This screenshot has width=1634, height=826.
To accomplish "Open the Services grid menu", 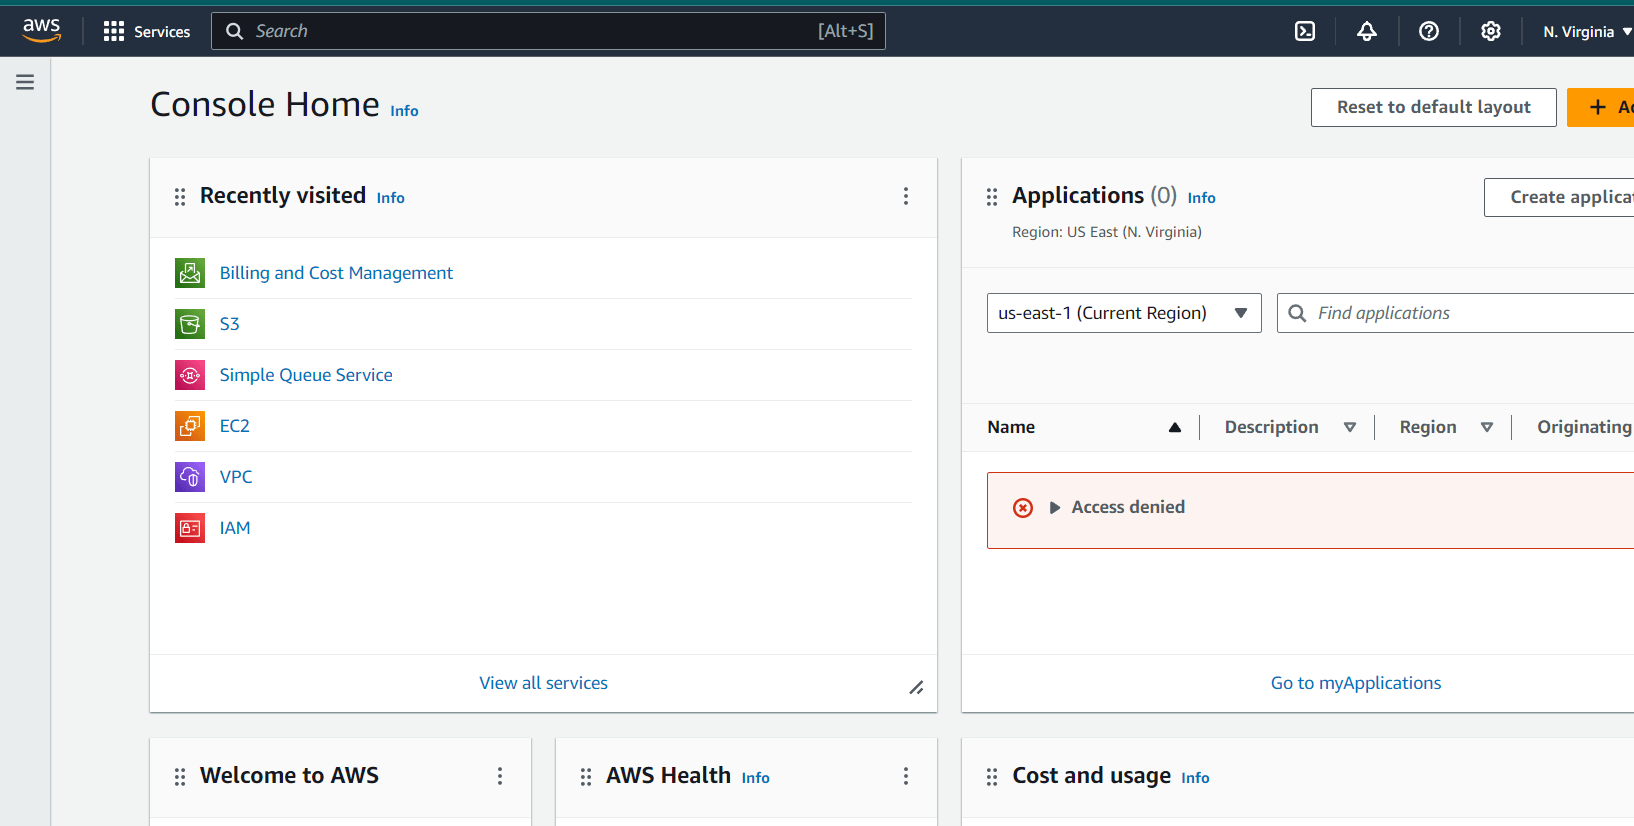I will [x=146, y=31].
